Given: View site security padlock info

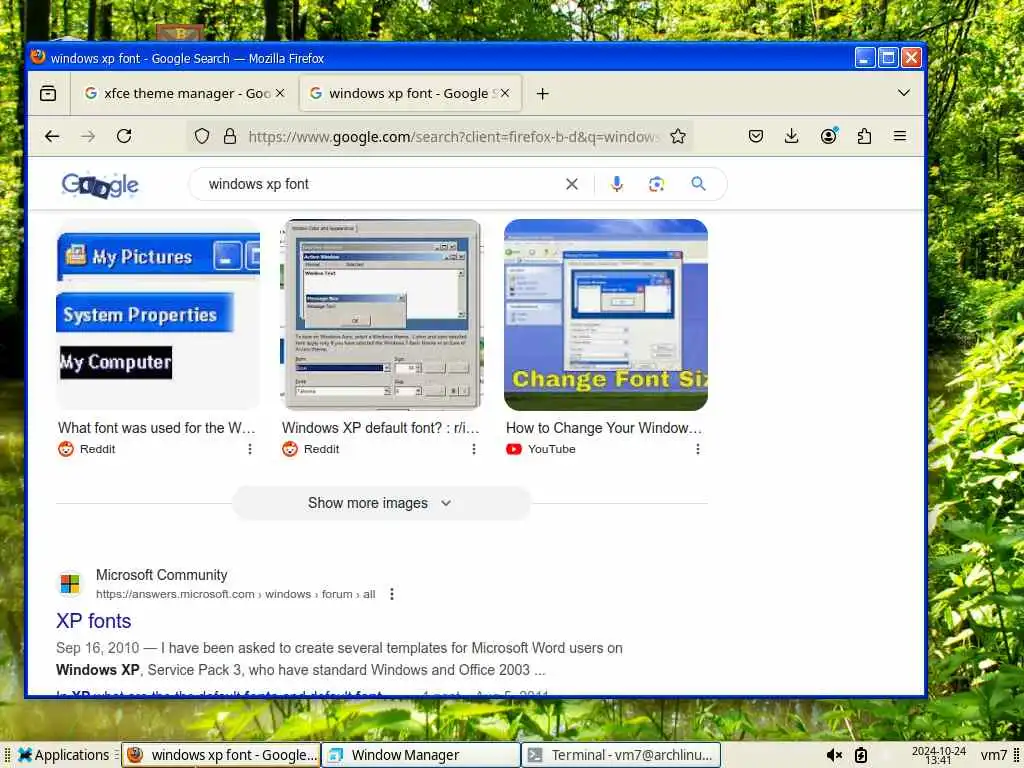Looking at the screenshot, I should pyautogui.click(x=230, y=136).
